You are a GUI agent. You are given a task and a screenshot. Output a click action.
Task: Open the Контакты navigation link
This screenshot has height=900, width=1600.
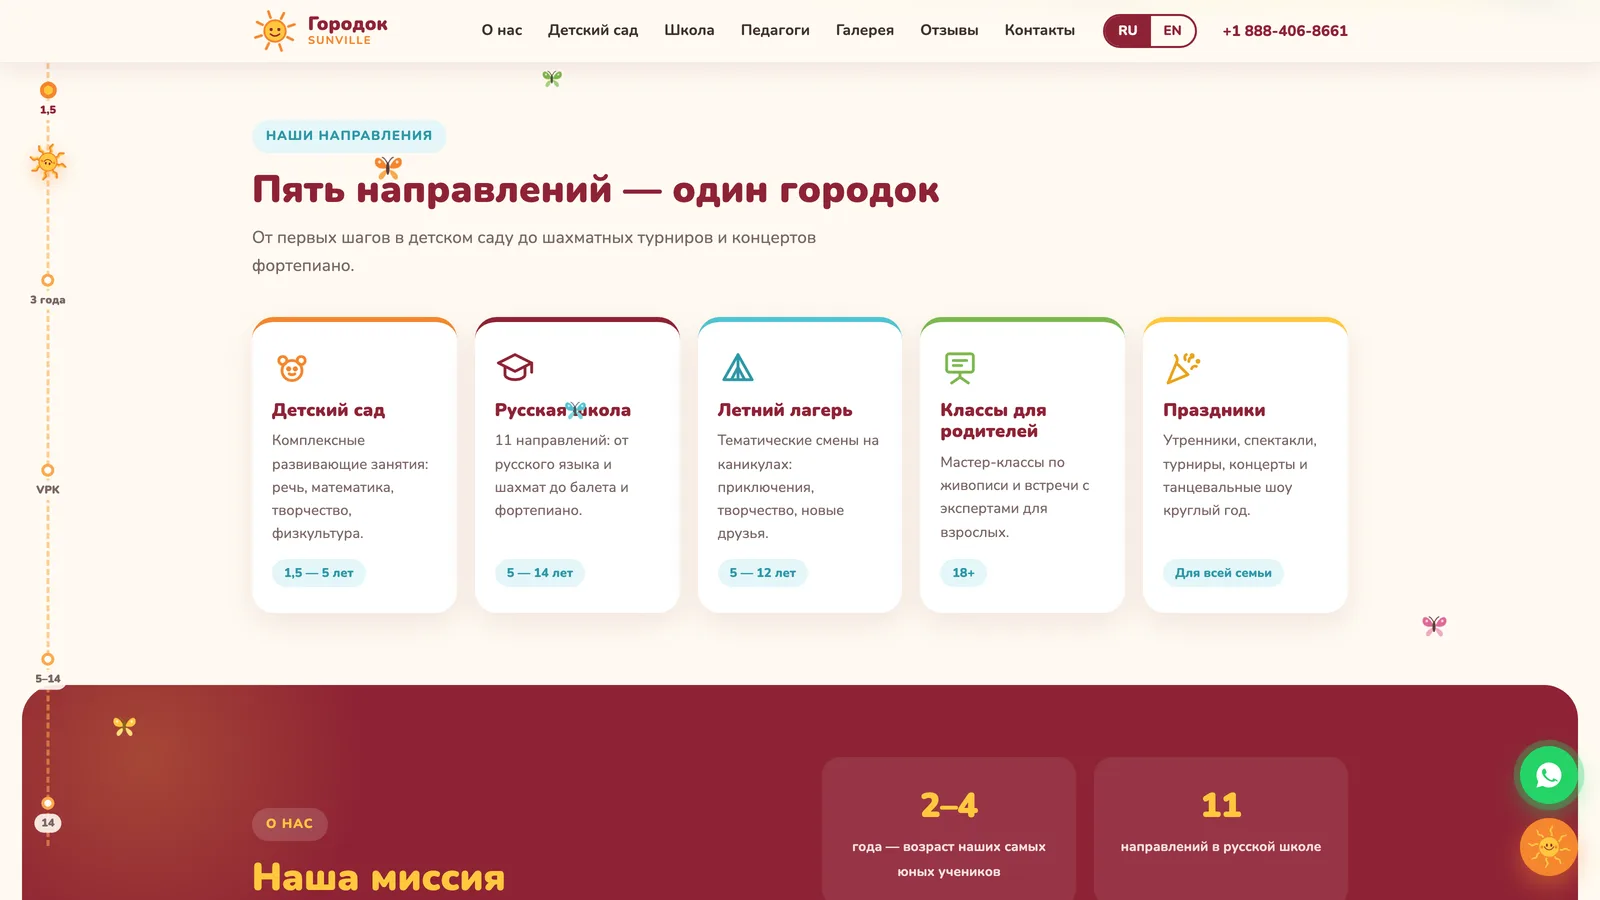(x=1040, y=31)
